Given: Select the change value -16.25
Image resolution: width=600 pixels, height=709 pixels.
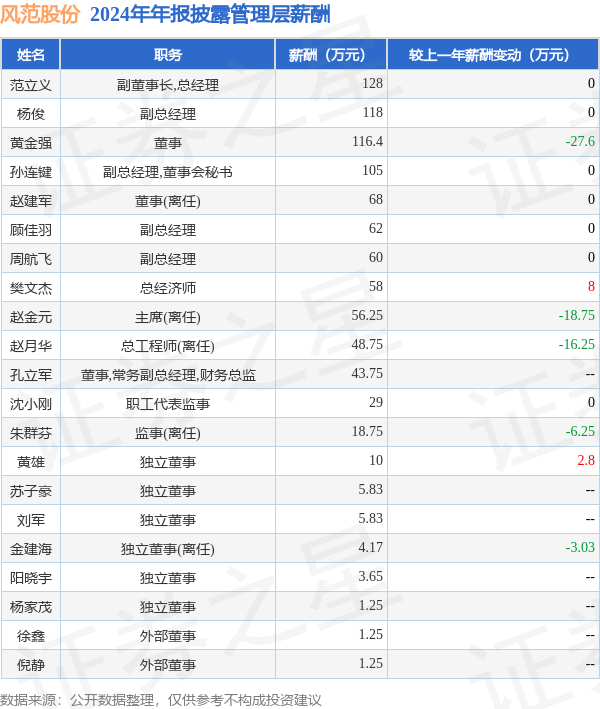Looking at the screenshot, I should tap(576, 344).
